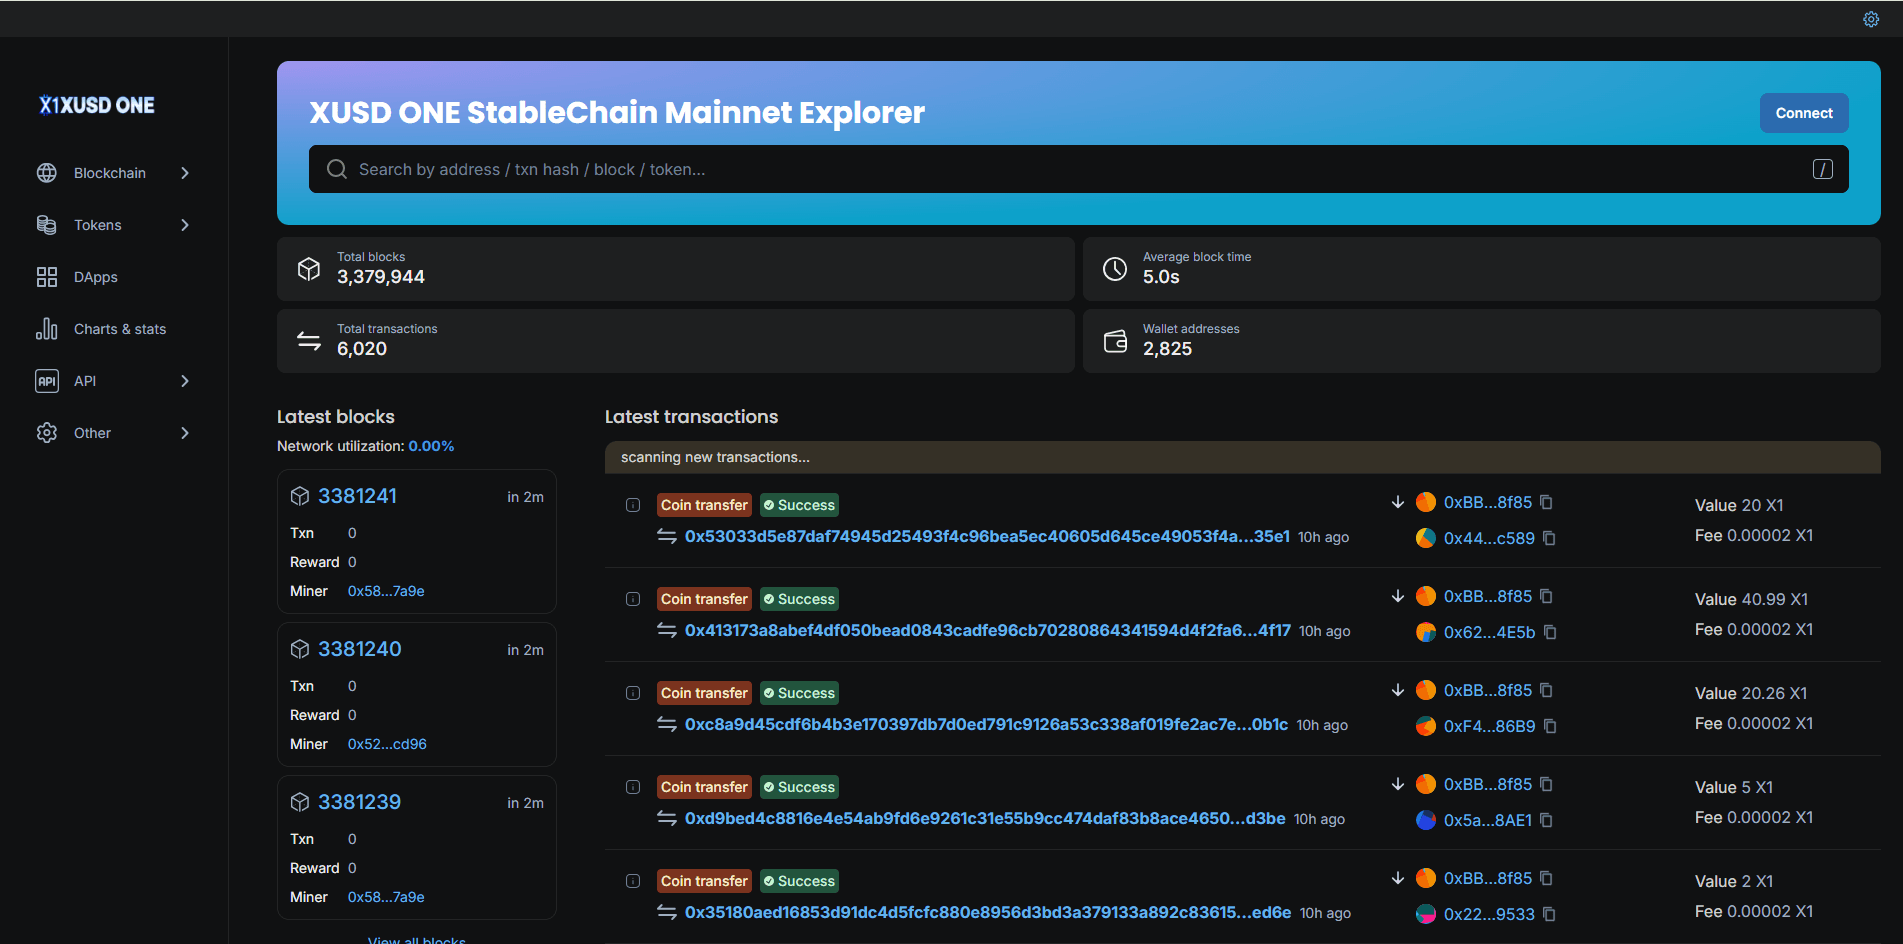Select the API icon in the sidebar
The height and width of the screenshot is (944, 1903).
46,380
